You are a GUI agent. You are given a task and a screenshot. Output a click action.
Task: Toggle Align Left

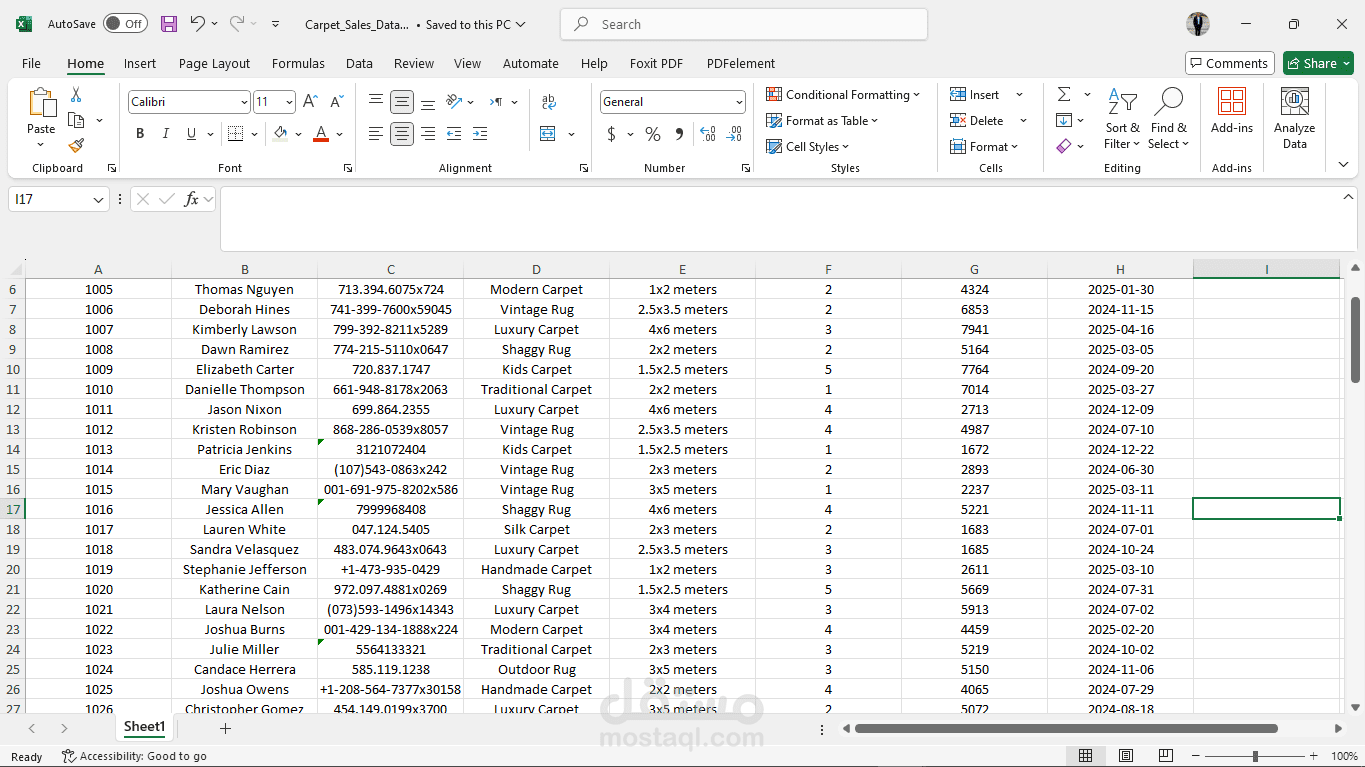coord(376,134)
